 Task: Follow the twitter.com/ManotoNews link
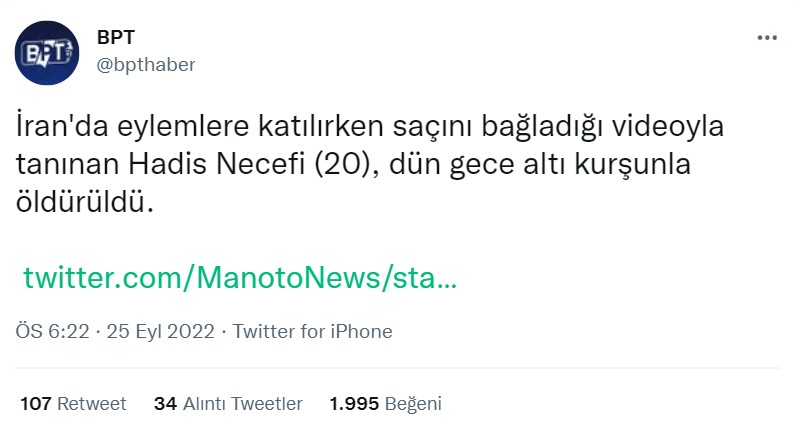tap(240, 277)
